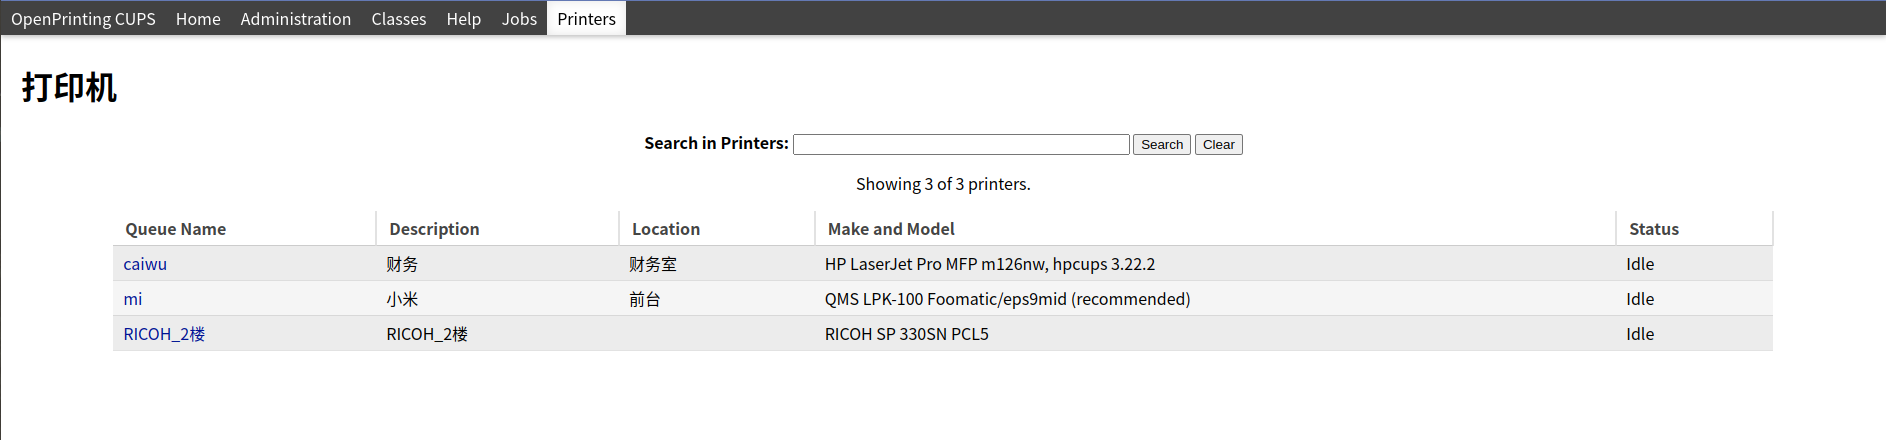The width and height of the screenshot is (1886, 440).
Task: Click the Location column header
Action: [666, 229]
